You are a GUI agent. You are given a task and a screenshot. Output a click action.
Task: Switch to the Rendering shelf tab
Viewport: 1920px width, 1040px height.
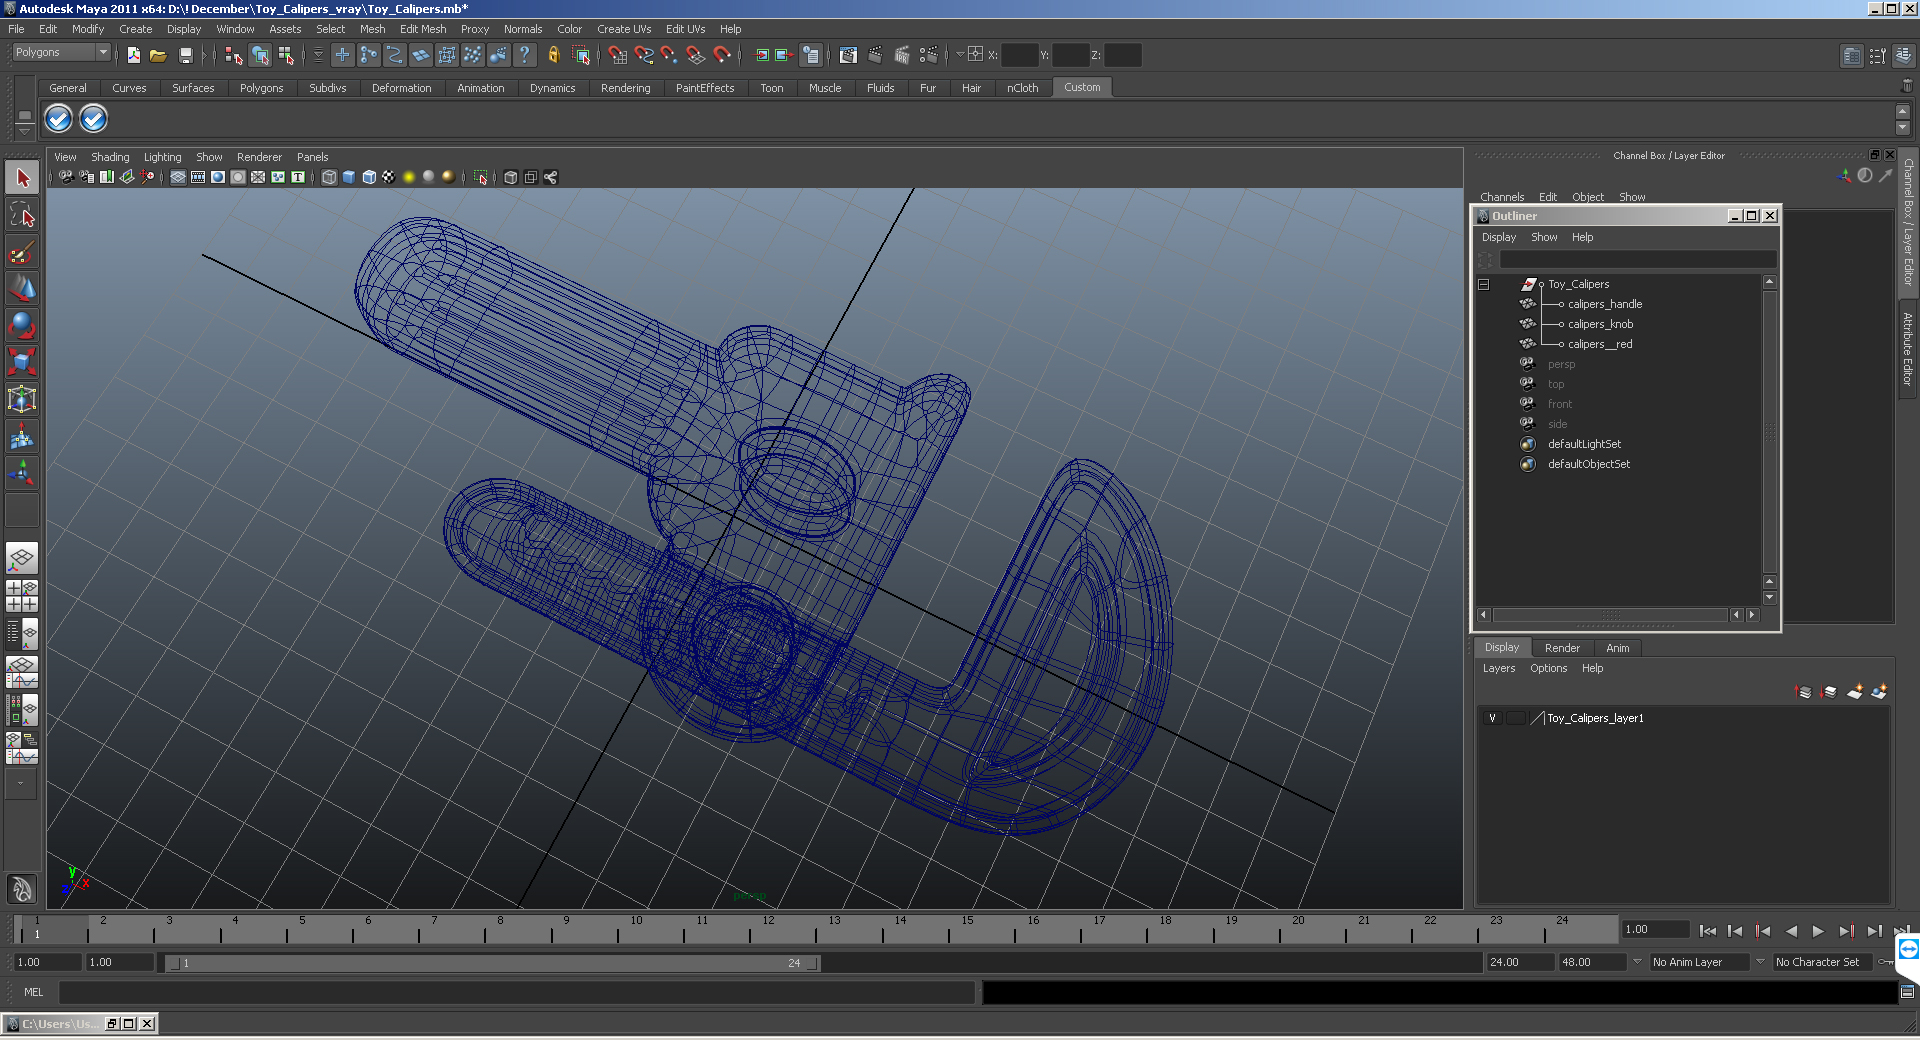tap(625, 88)
